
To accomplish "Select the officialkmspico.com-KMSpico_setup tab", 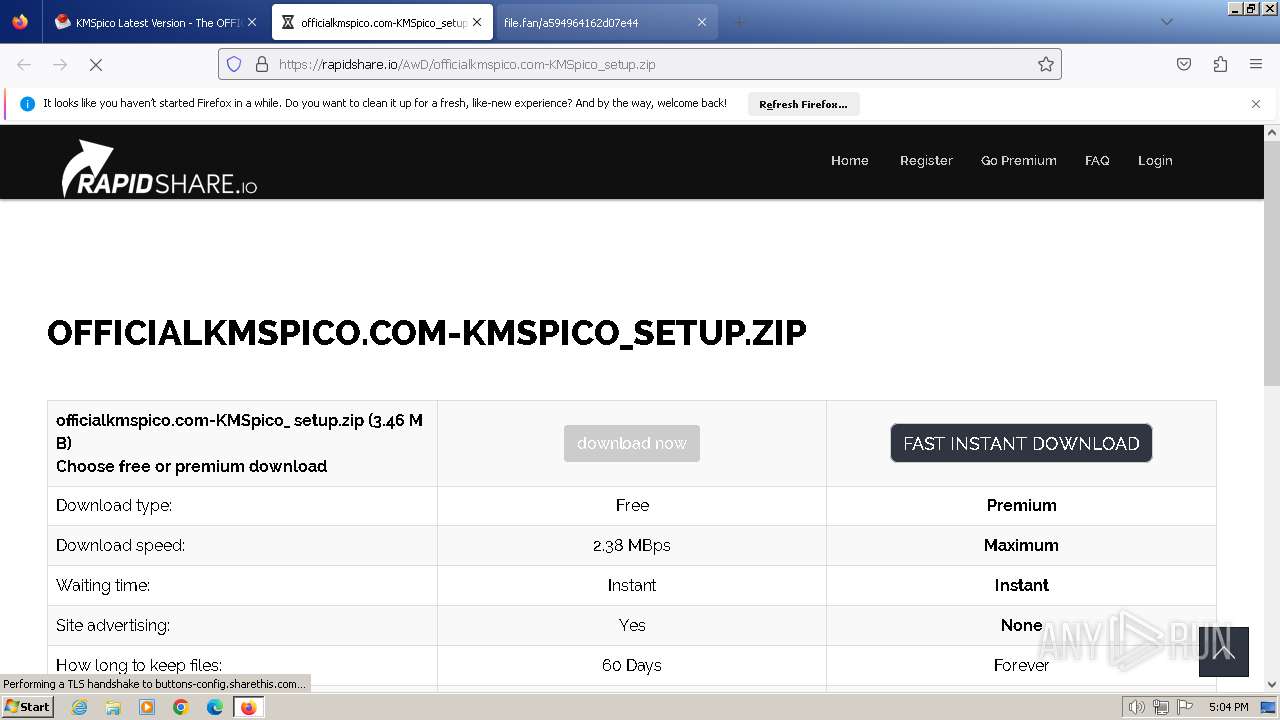I will coord(383,22).
